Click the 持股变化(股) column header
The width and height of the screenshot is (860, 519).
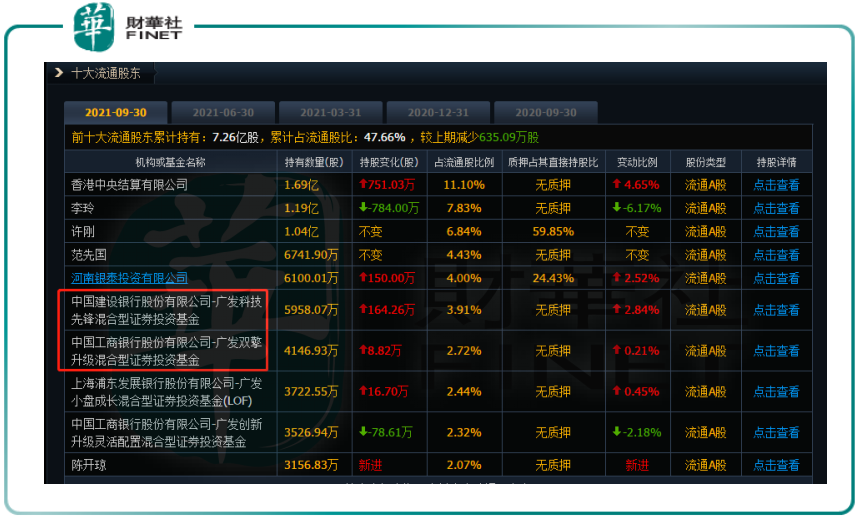pos(389,162)
